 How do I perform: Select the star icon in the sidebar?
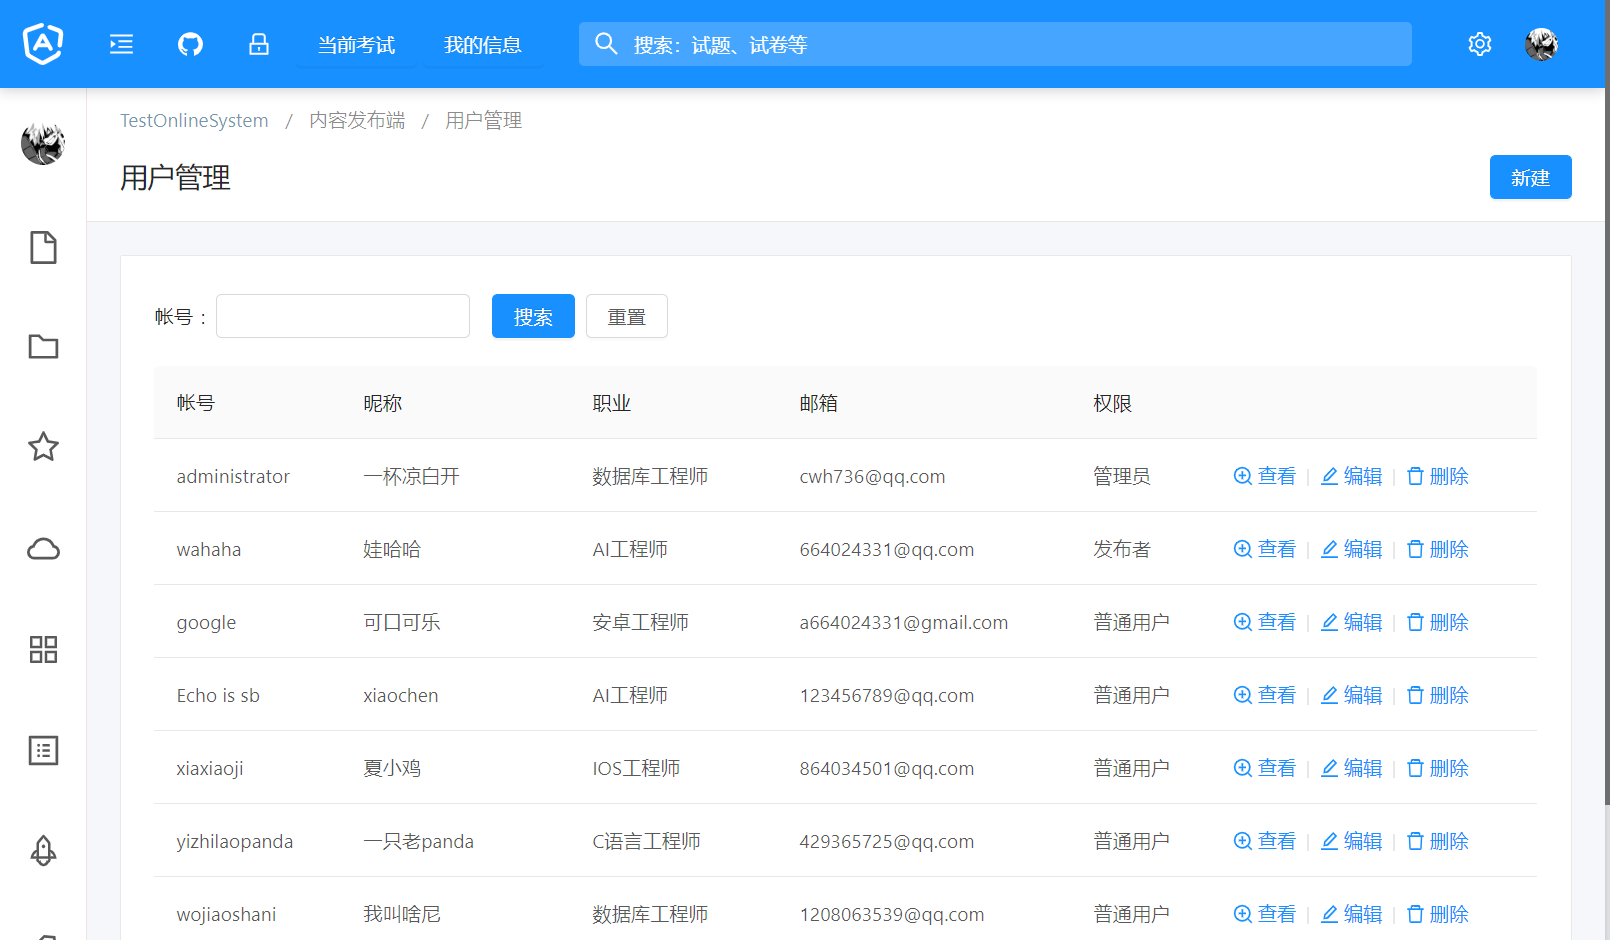43,447
